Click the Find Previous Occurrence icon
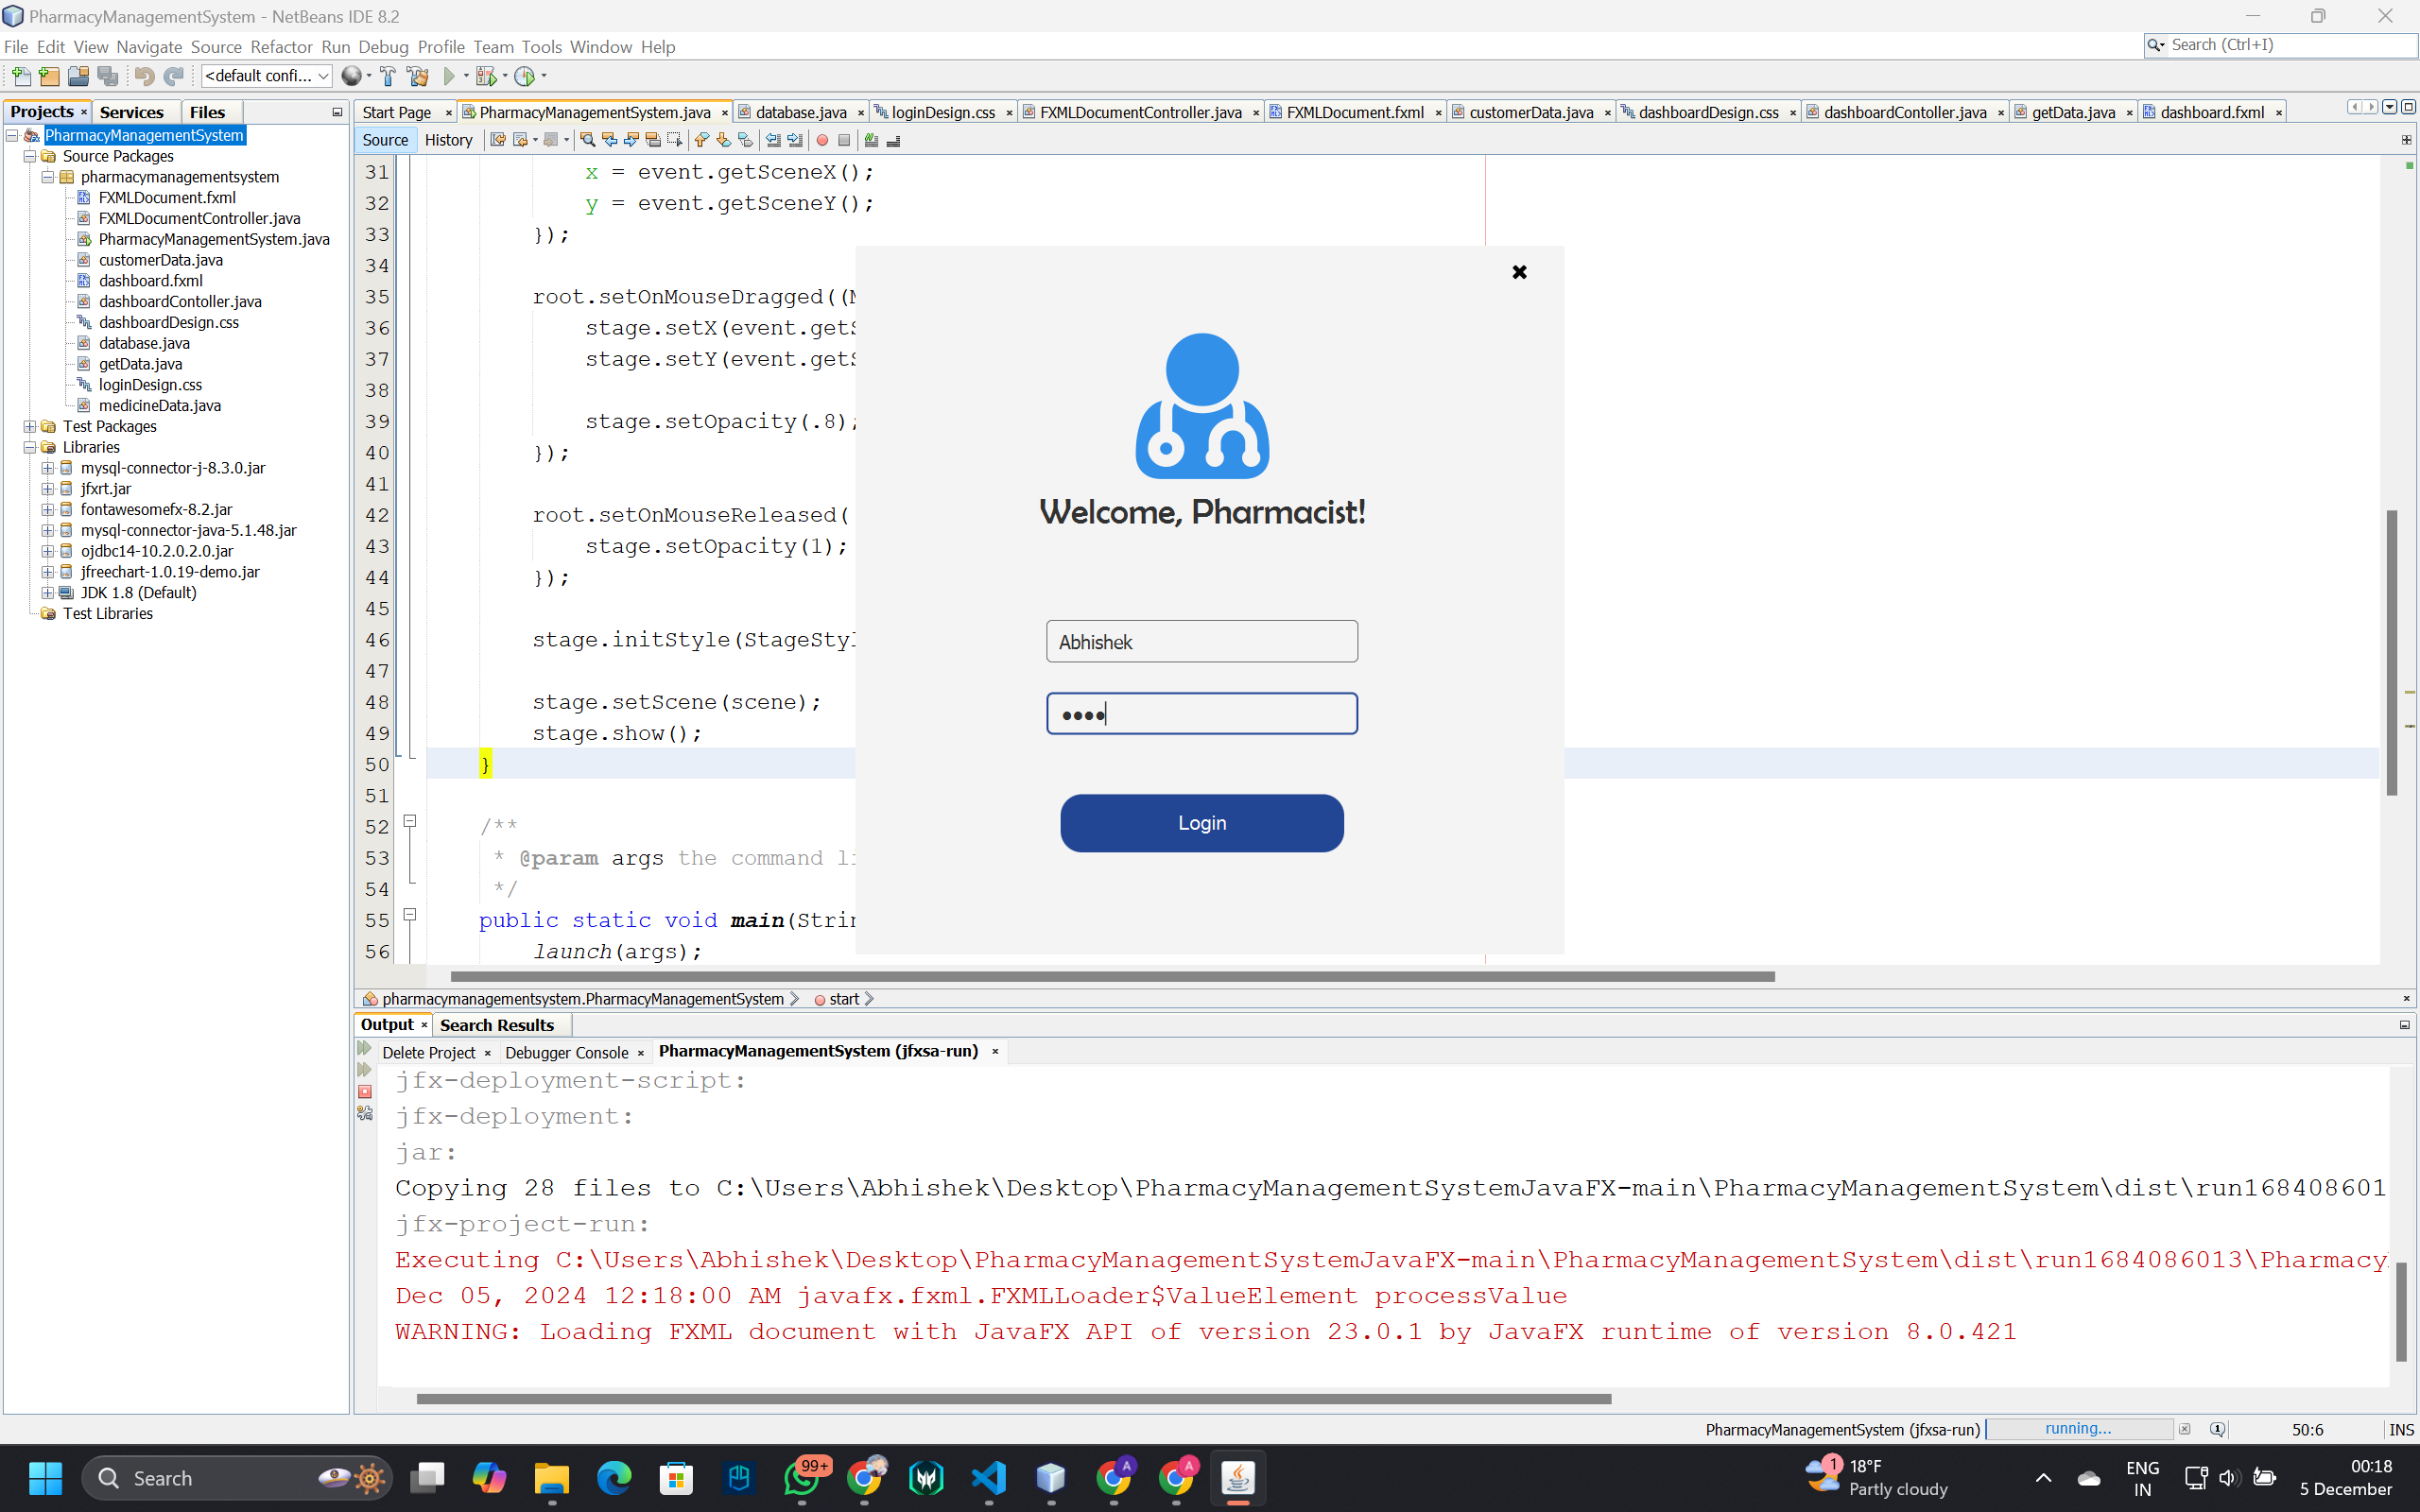This screenshot has height=1512, width=2420. click(x=609, y=140)
